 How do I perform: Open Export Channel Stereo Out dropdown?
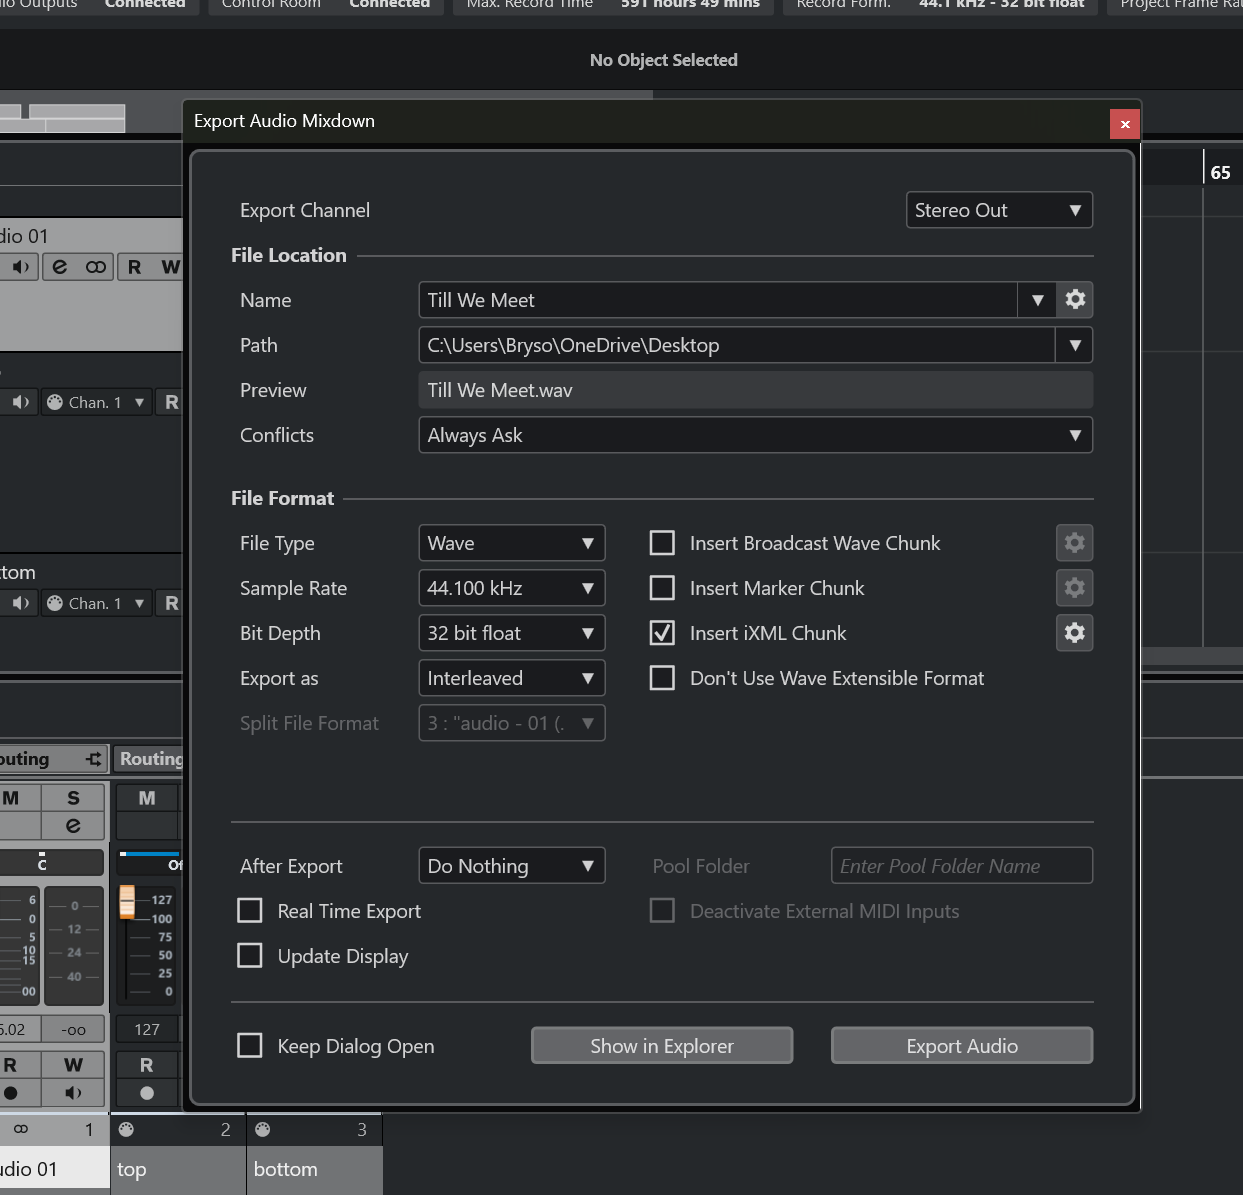point(998,210)
